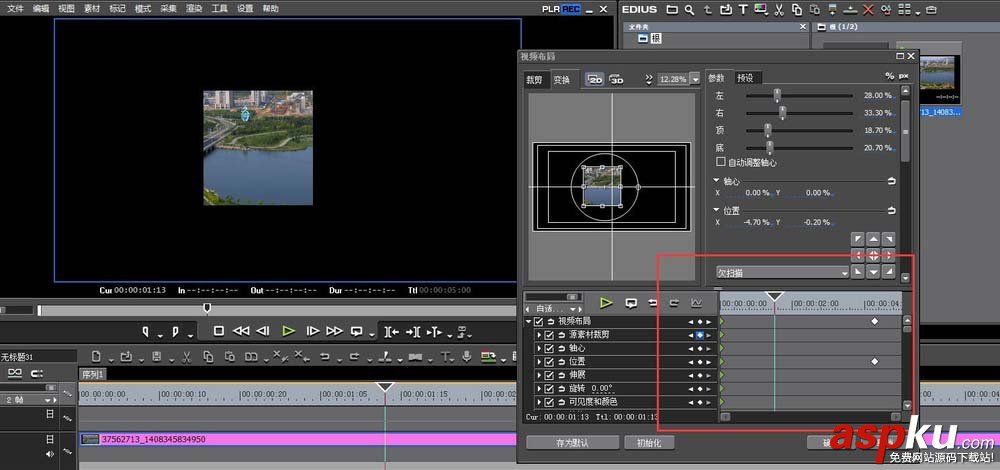Screen dimensions: 1000x470
Task: Uncheck the 位置 keyframe track checkbox
Action: 549,361
